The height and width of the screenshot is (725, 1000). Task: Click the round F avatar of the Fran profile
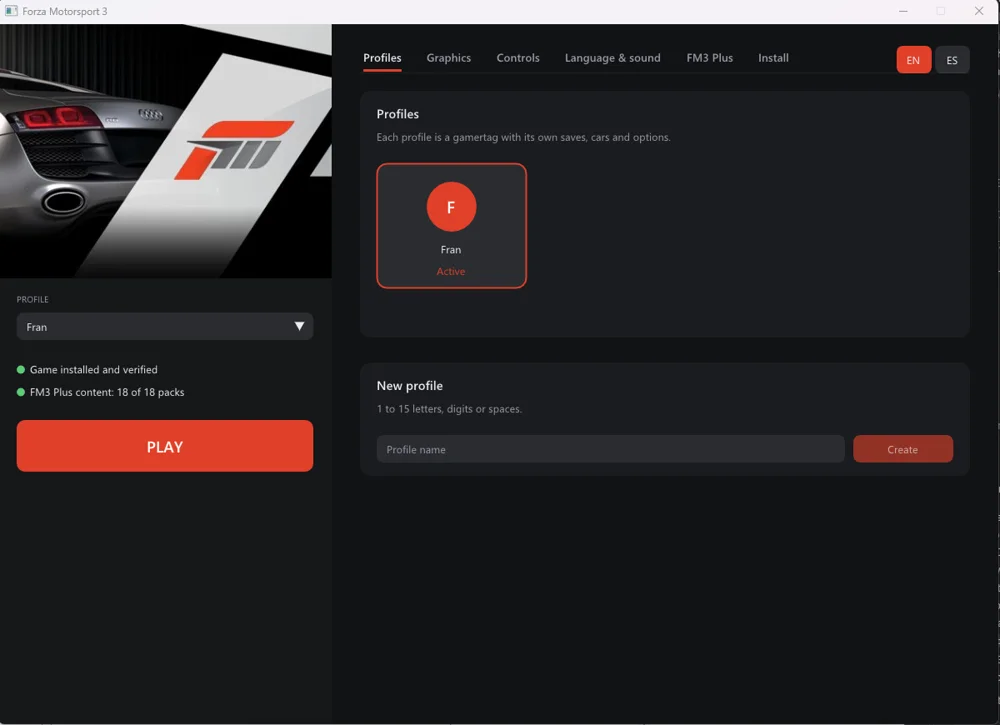pyautogui.click(x=451, y=207)
